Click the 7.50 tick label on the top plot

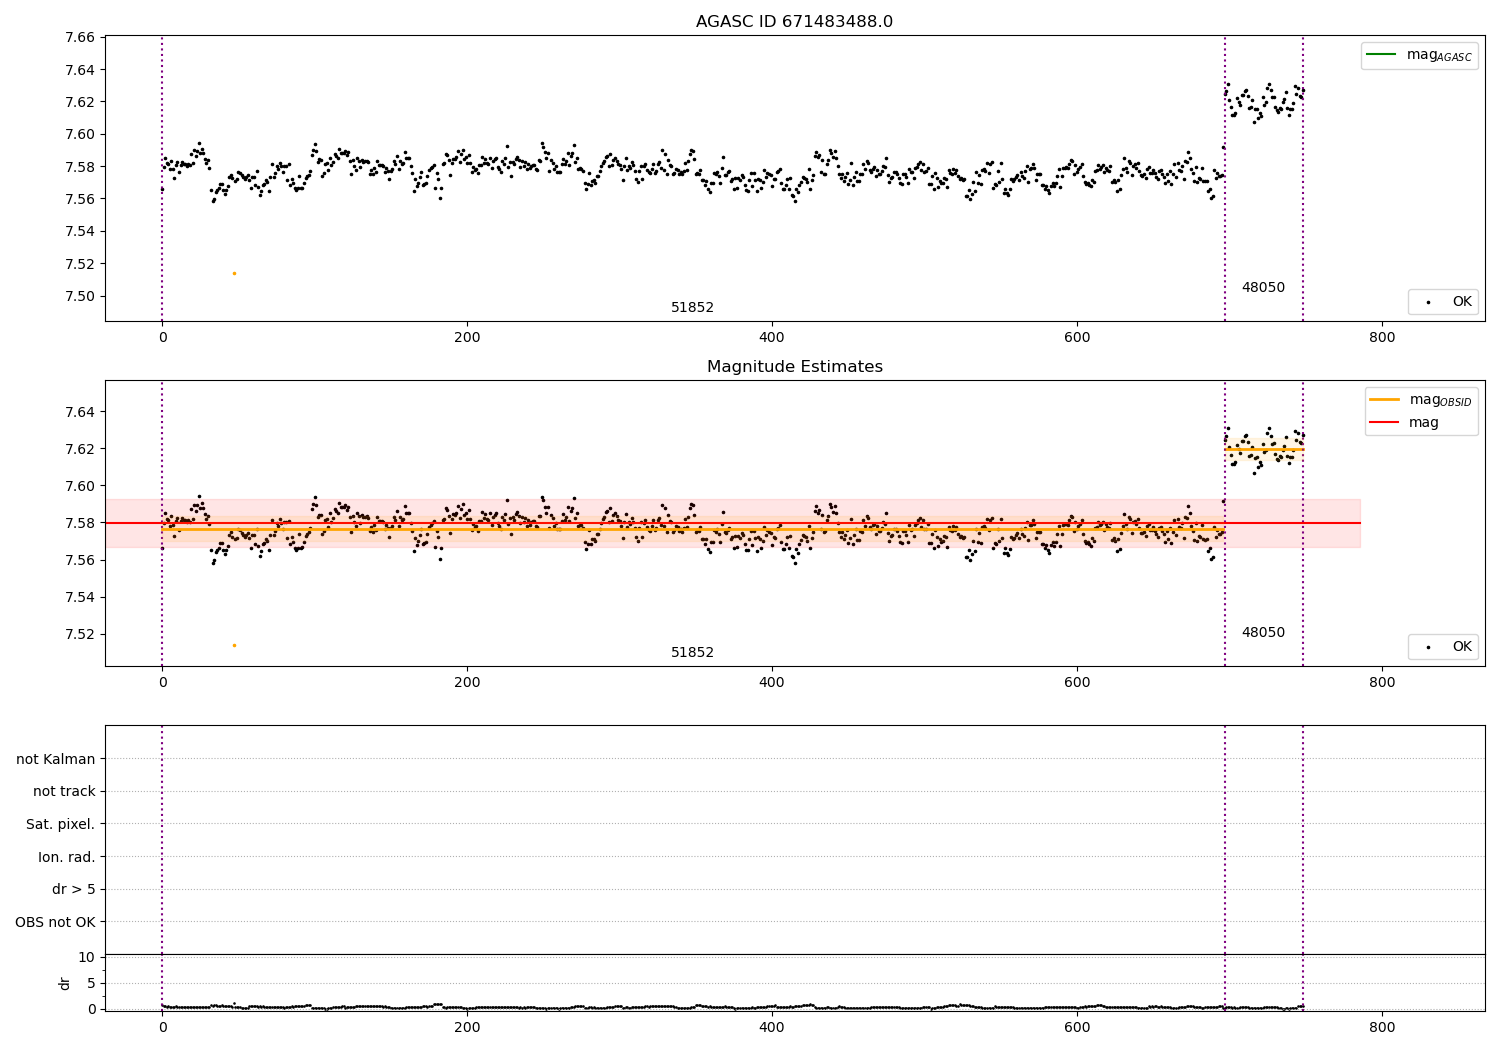(79, 296)
